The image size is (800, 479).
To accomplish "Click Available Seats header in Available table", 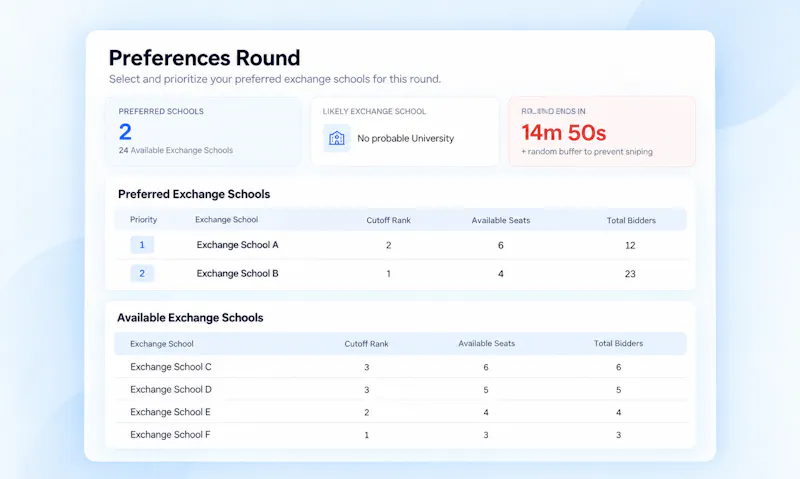I will click(x=486, y=343).
